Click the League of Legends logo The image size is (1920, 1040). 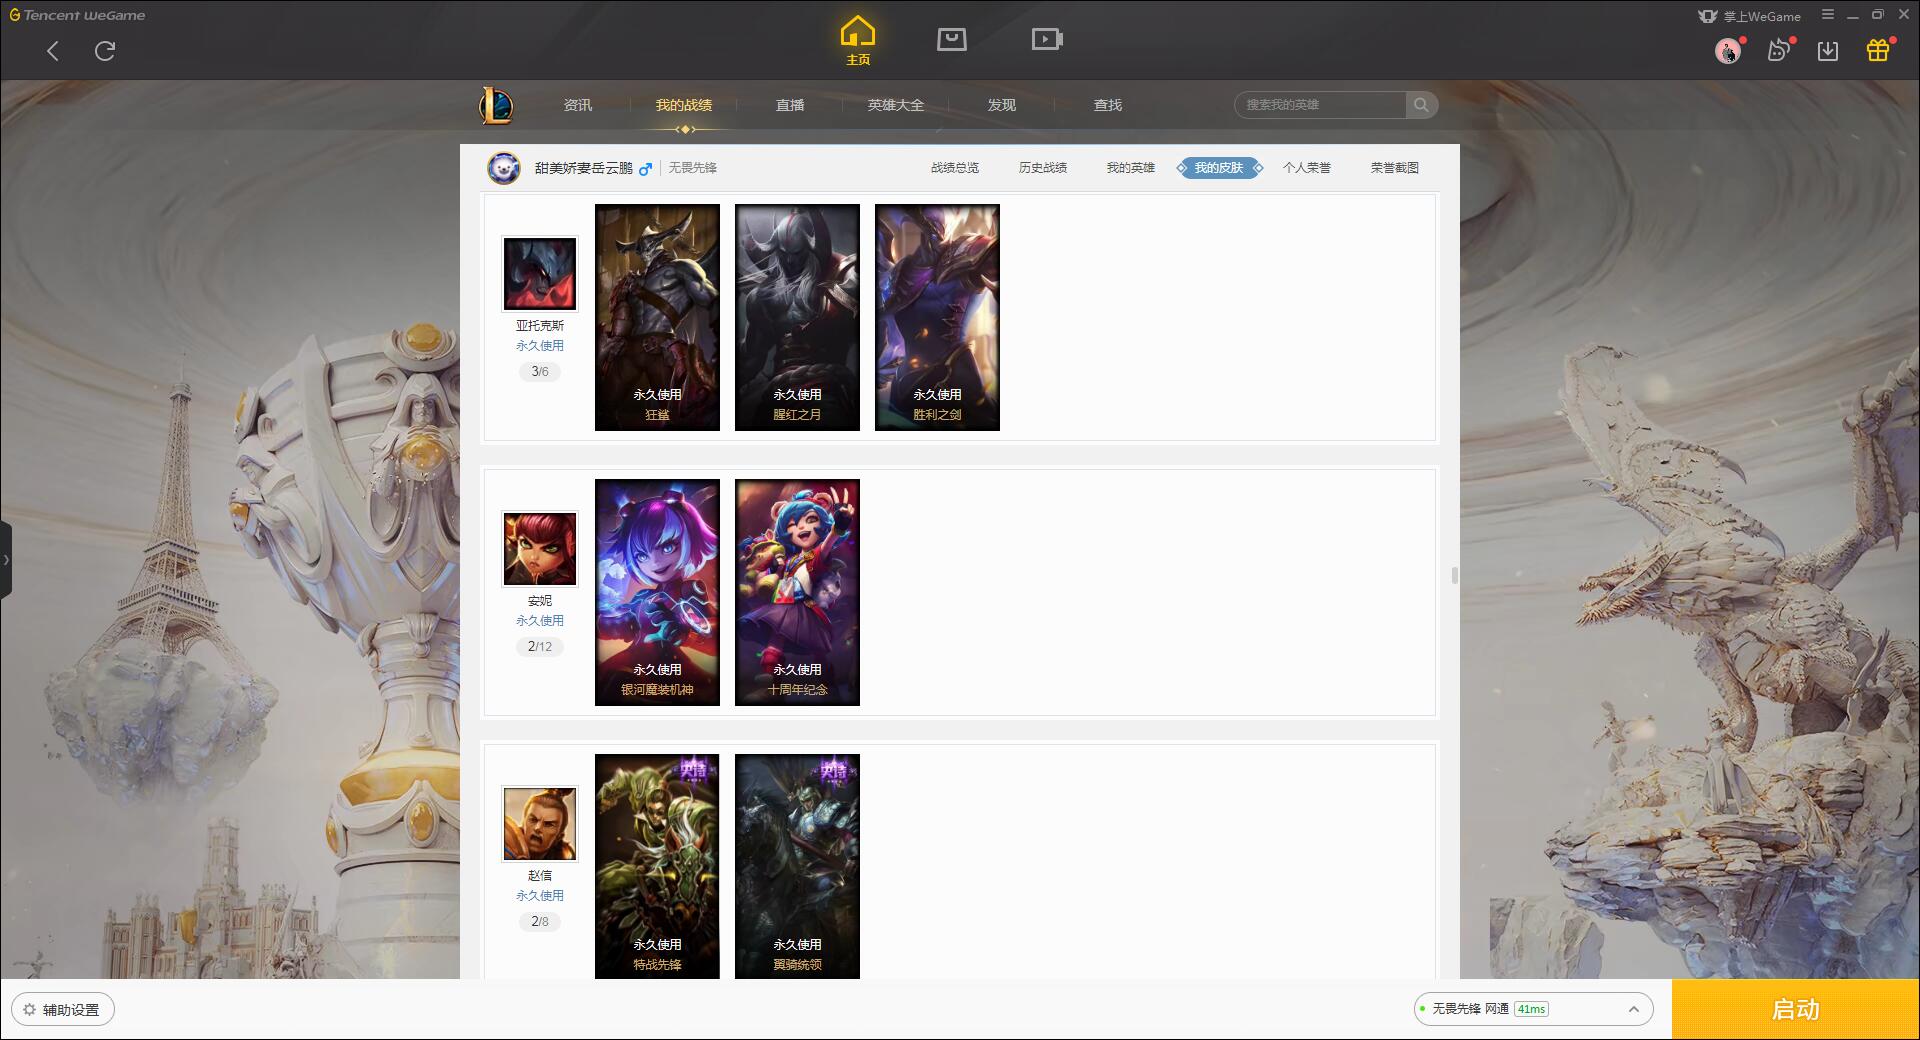point(497,105)
